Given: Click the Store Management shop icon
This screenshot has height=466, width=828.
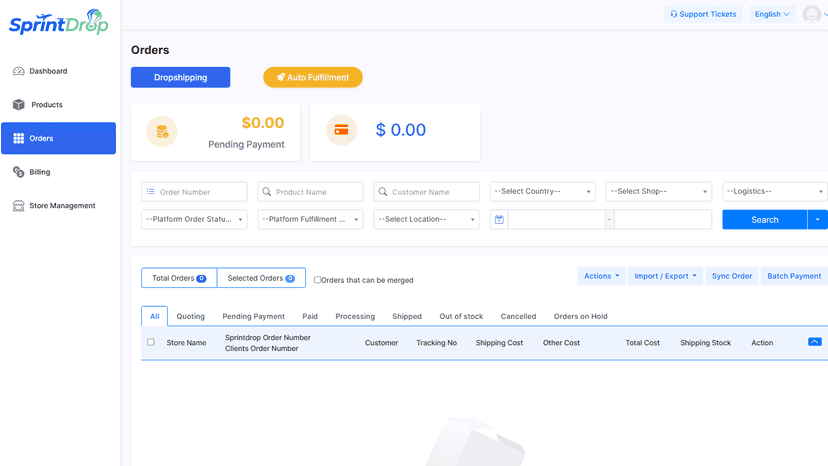Looking at the screenshot, I should [x=18, y=206].
